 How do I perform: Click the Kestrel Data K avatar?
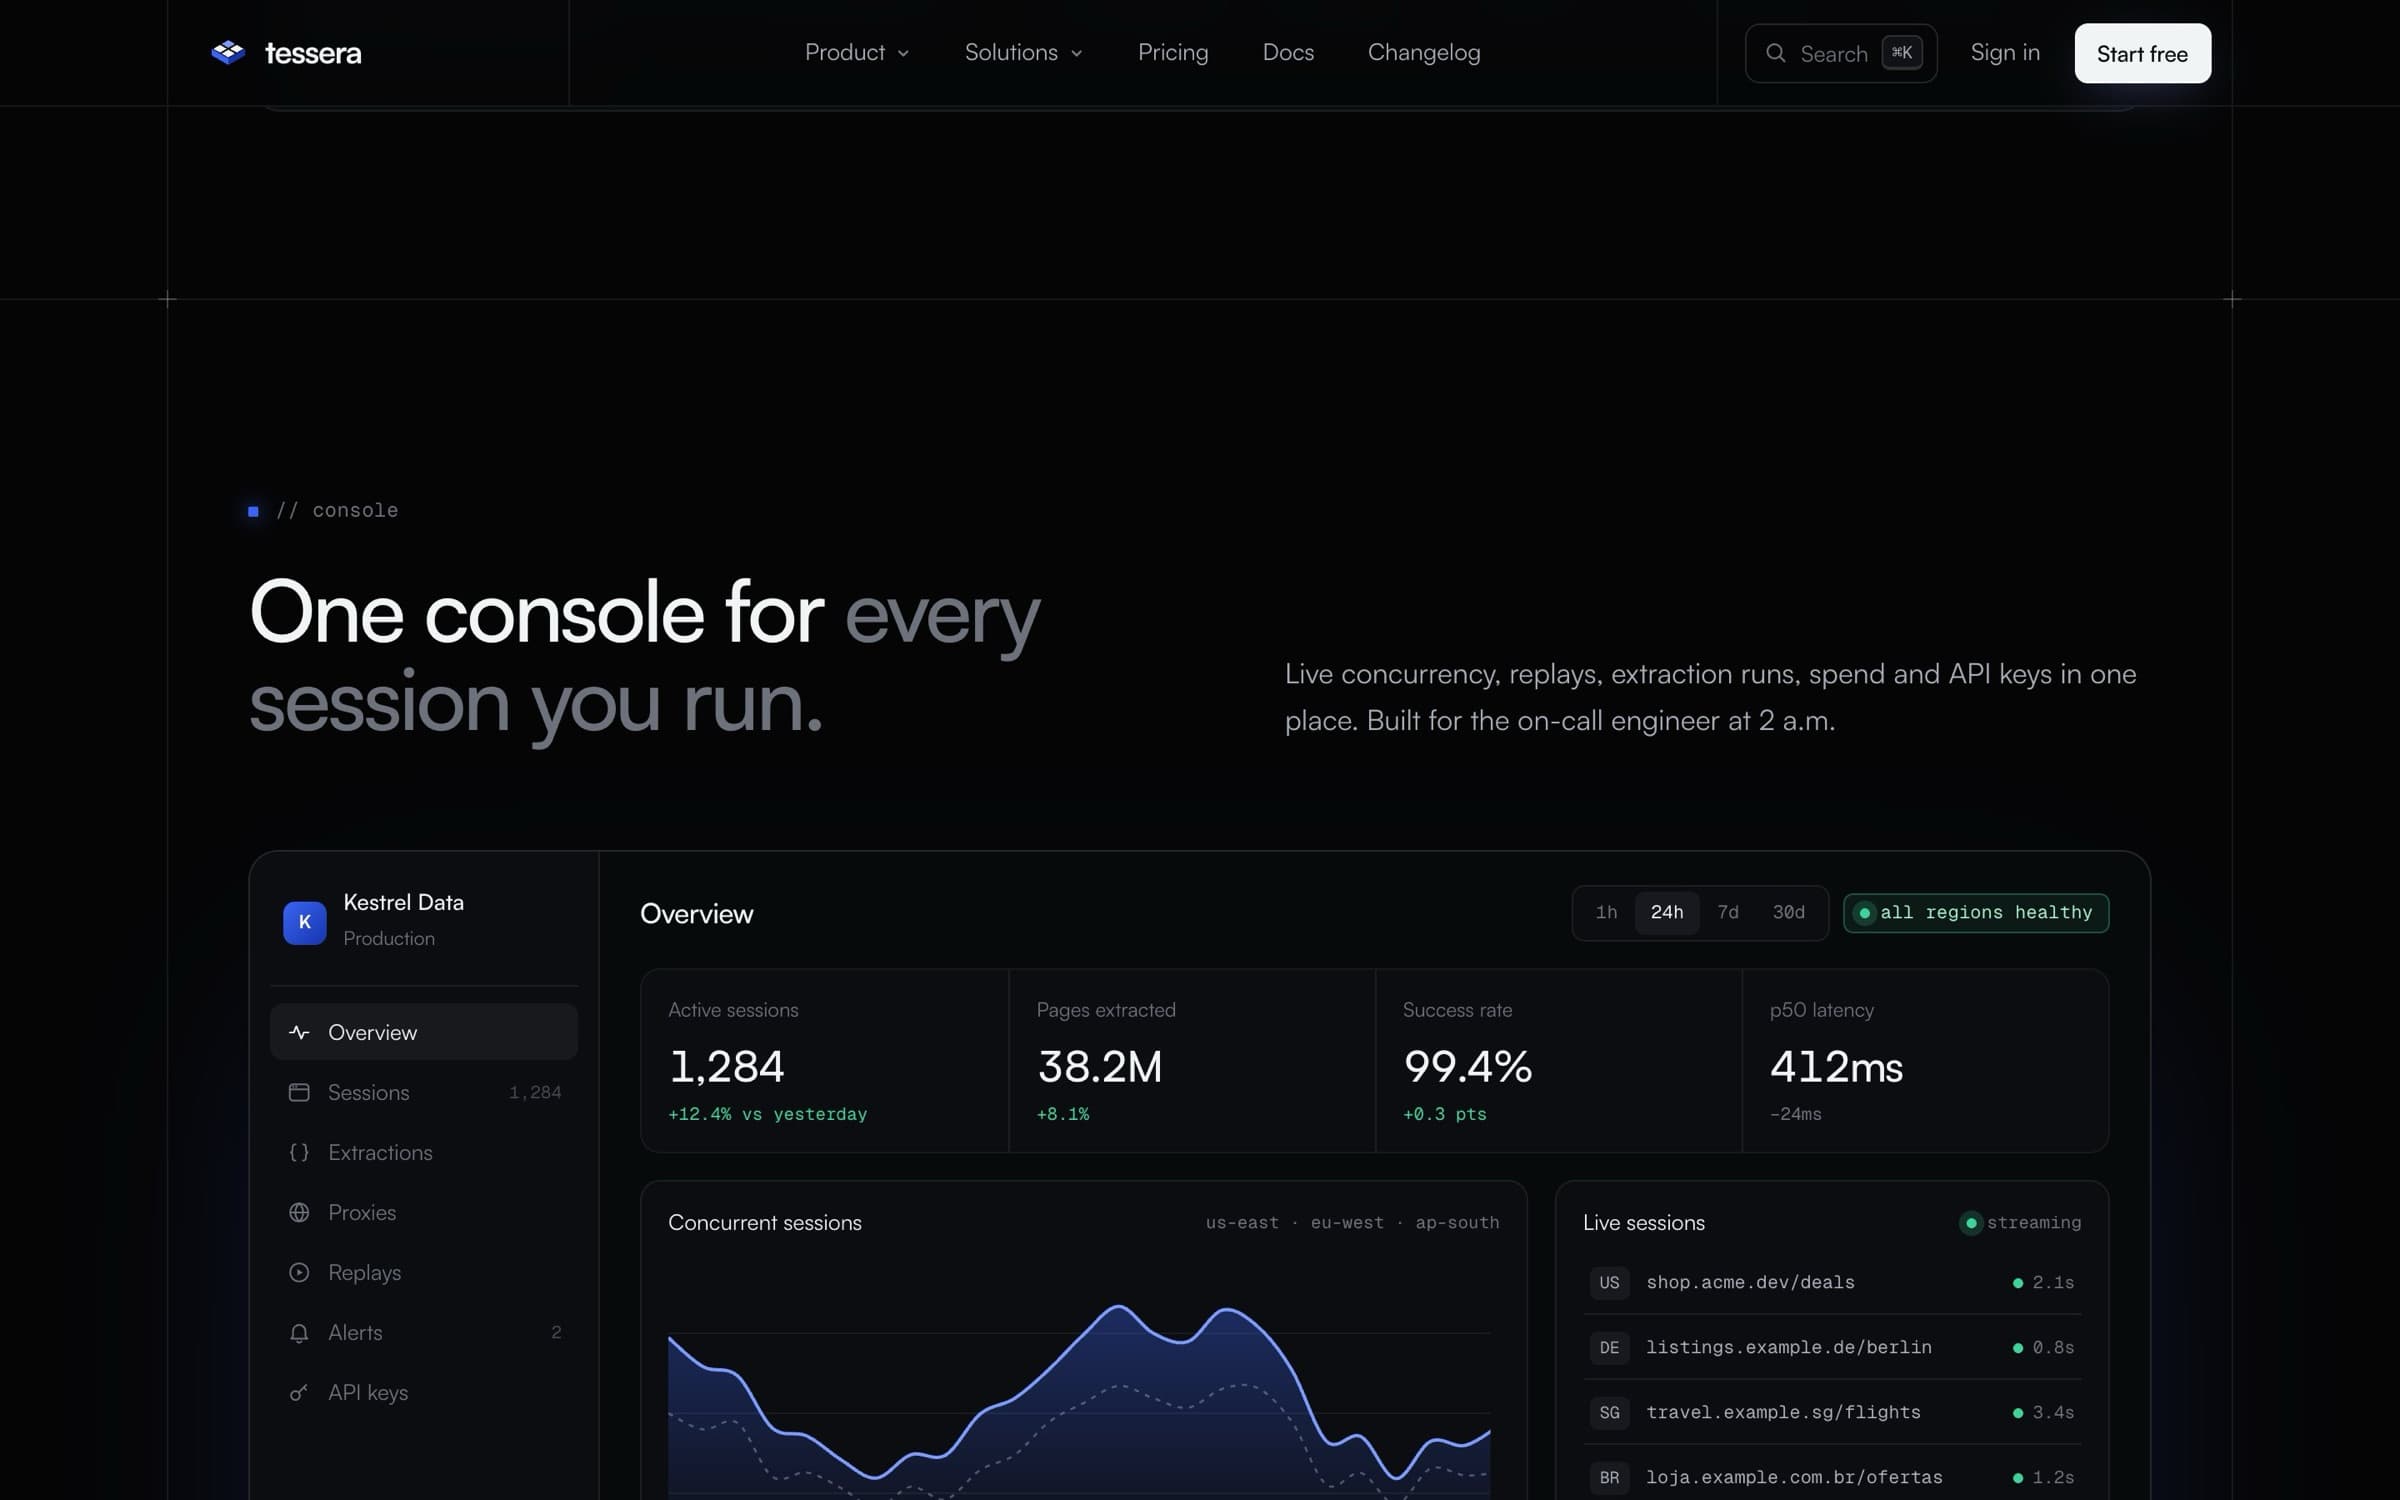coord(305,922)
